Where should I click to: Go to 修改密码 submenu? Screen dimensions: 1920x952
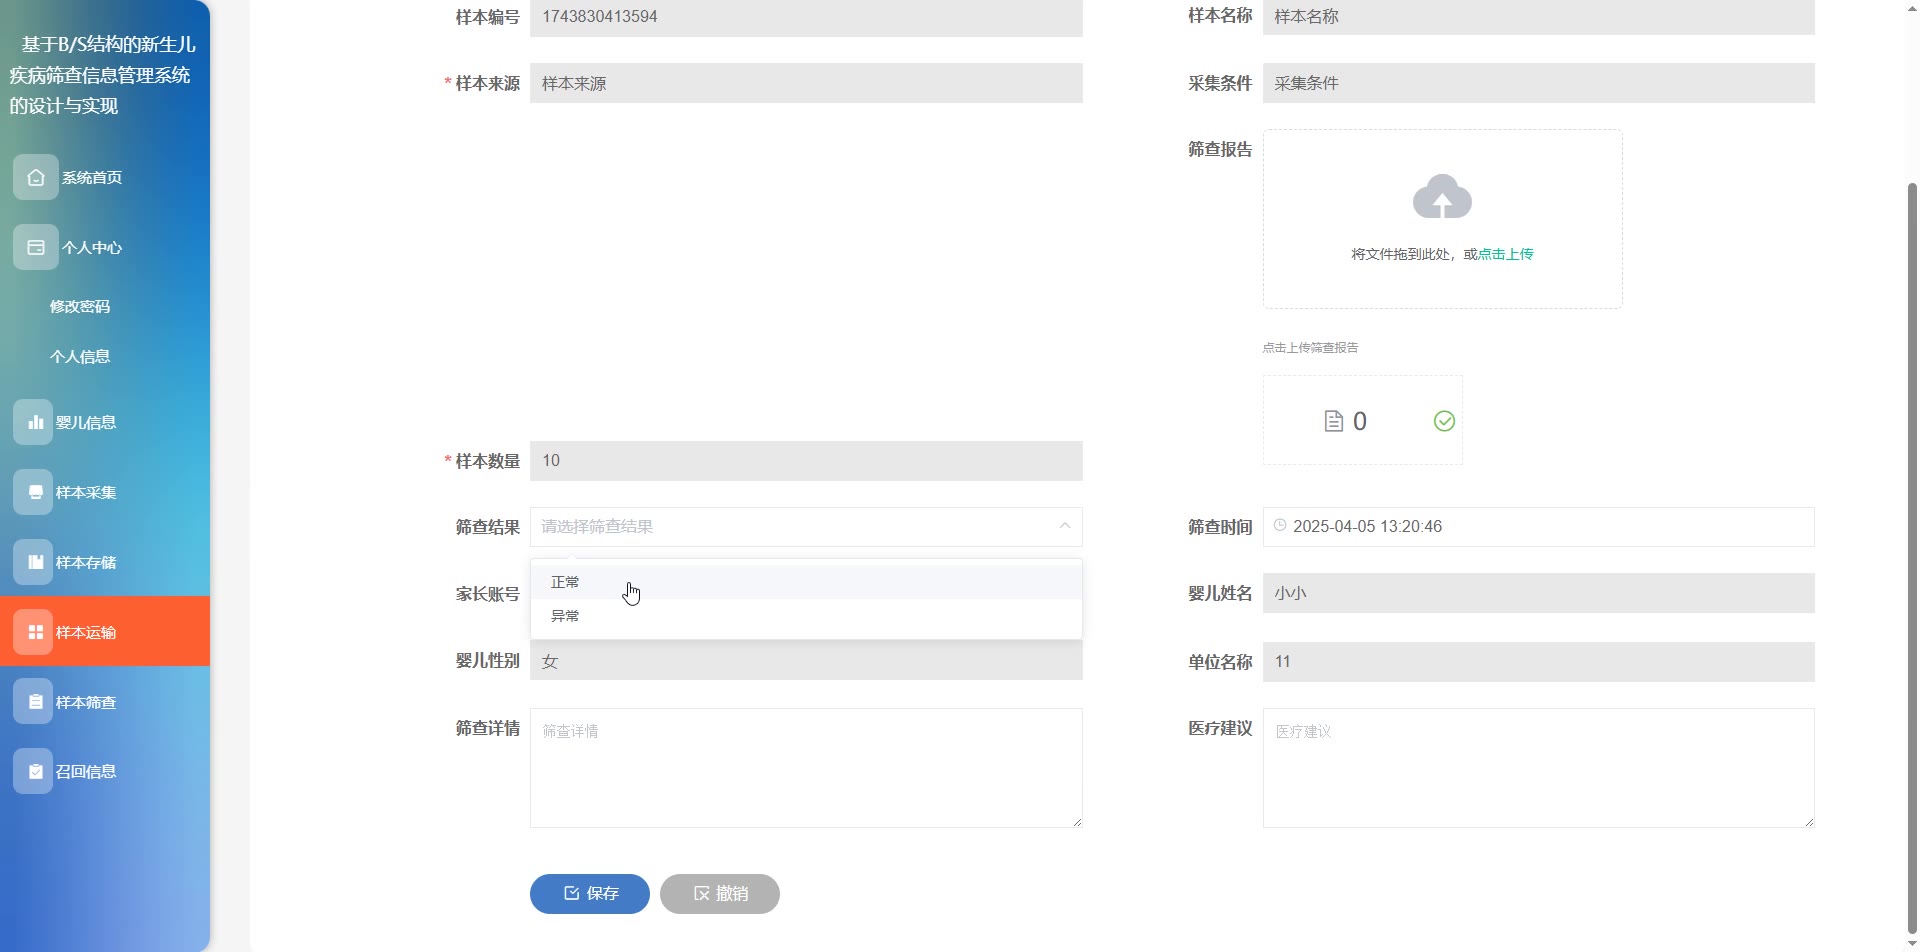tap(80, 306)
